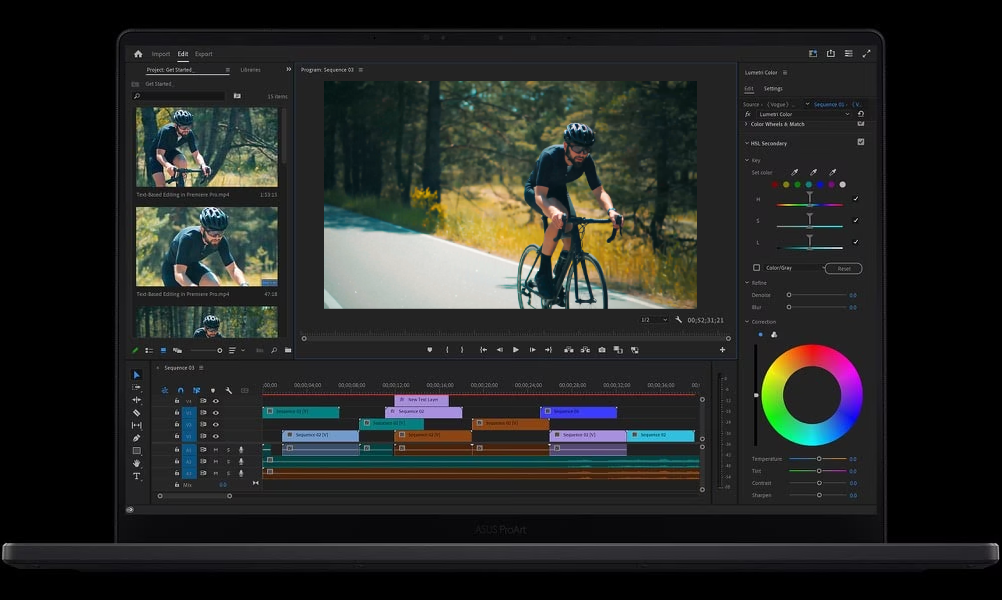Click the Home icon in top bar
Viewport: 1002px width, 600px height.
(x=138, y=54)
